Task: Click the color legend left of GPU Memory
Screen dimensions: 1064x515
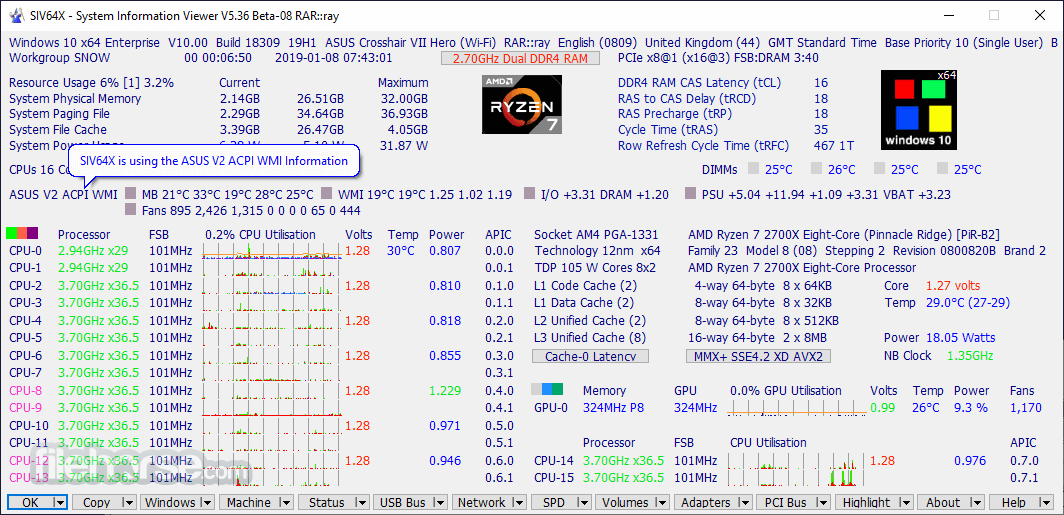Action: [x=547, y=389]
